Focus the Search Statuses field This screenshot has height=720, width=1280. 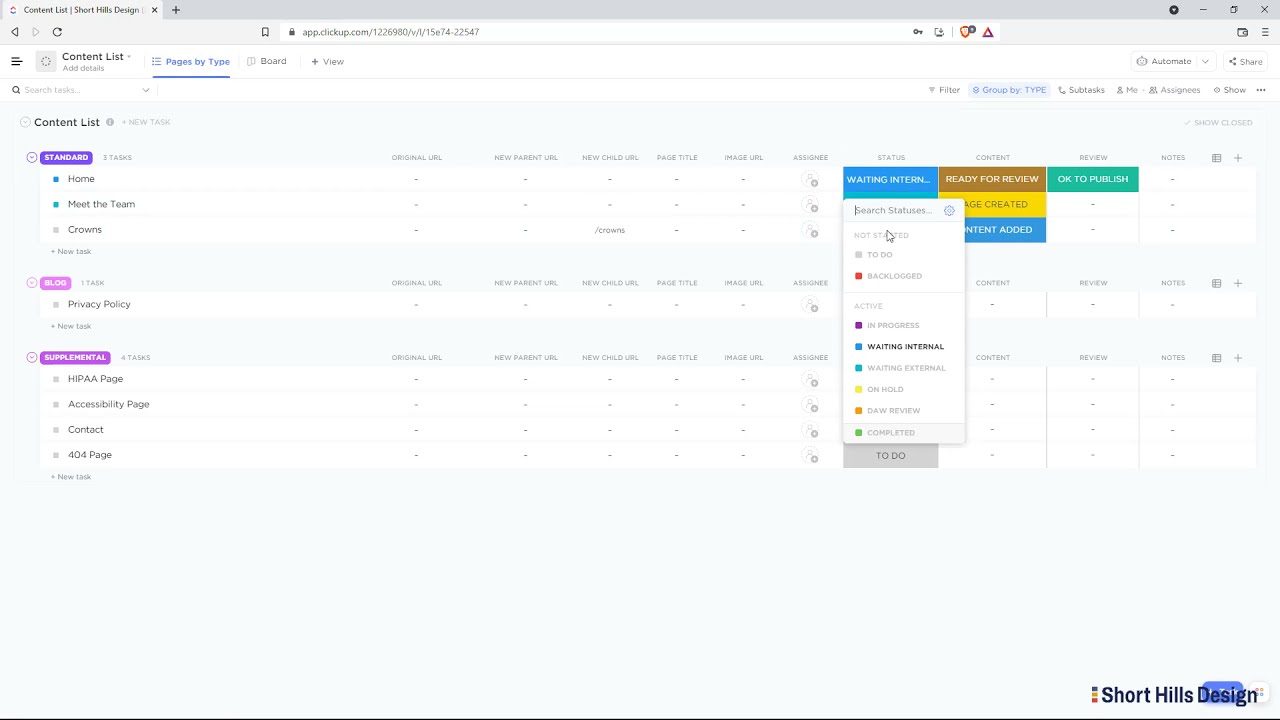(893, 211)
